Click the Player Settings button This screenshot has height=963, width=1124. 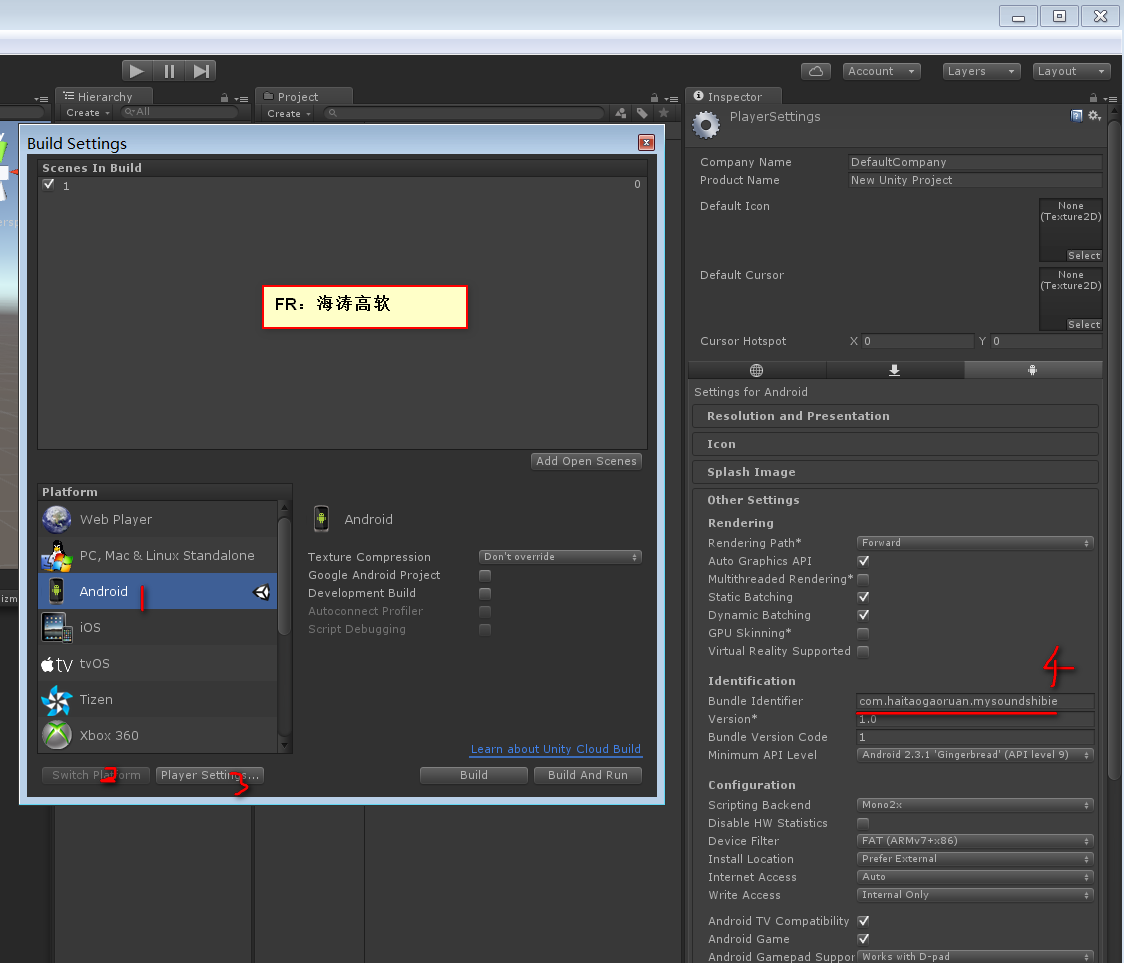(209, 775)
